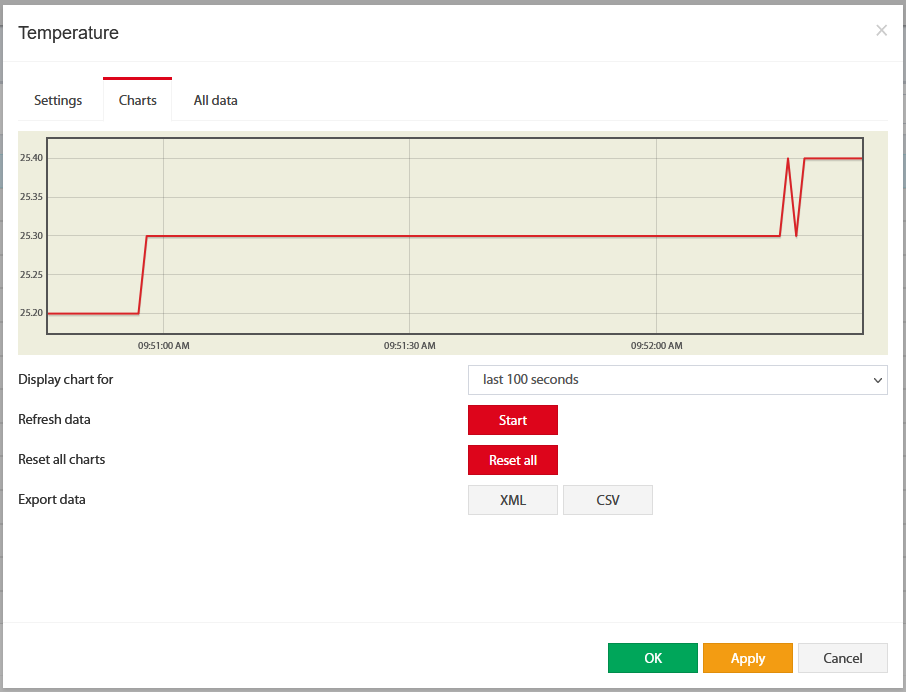Click the Reset all button
The height and width of the screenshot is (692, 906).
coord(513,460)
